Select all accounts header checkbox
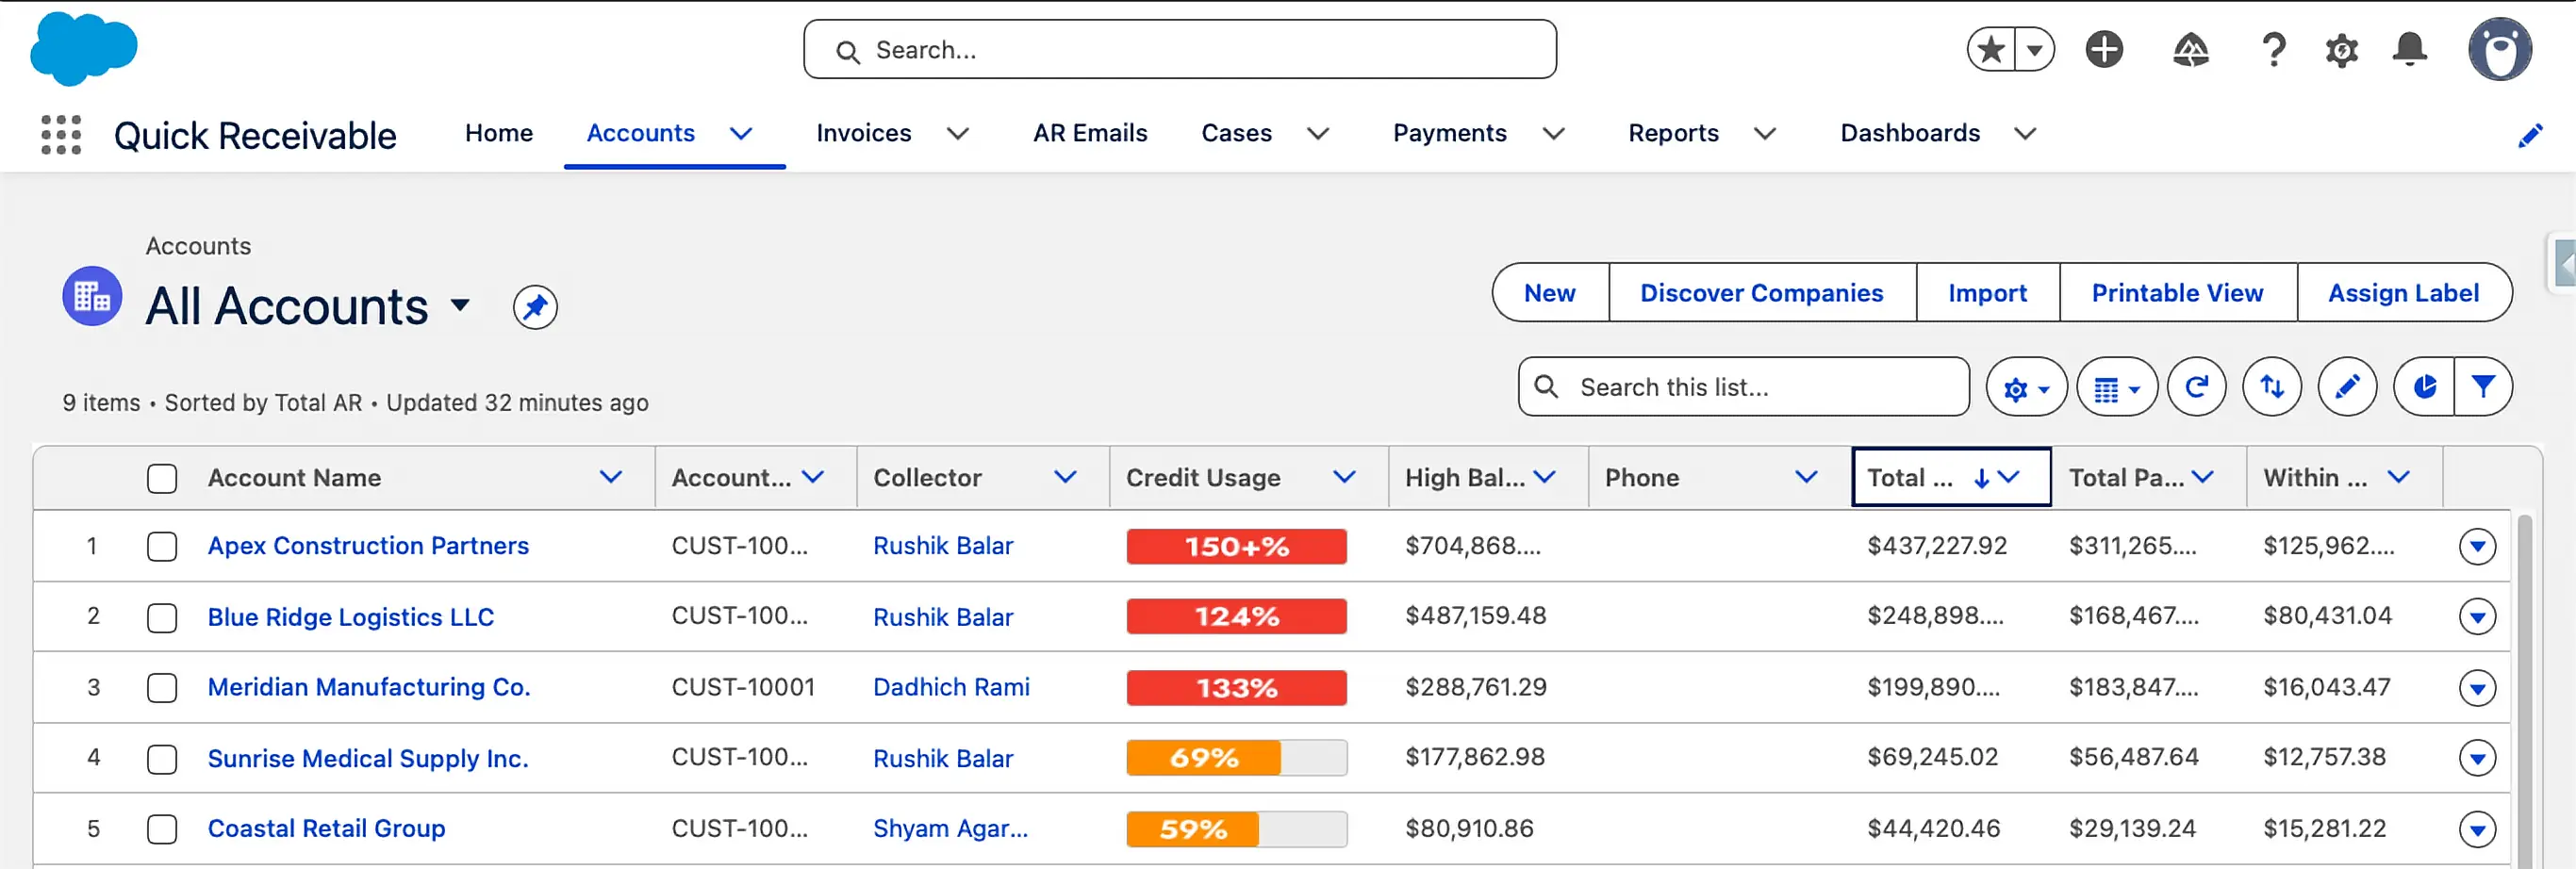The image size is (2576, 869). point(162,479)
